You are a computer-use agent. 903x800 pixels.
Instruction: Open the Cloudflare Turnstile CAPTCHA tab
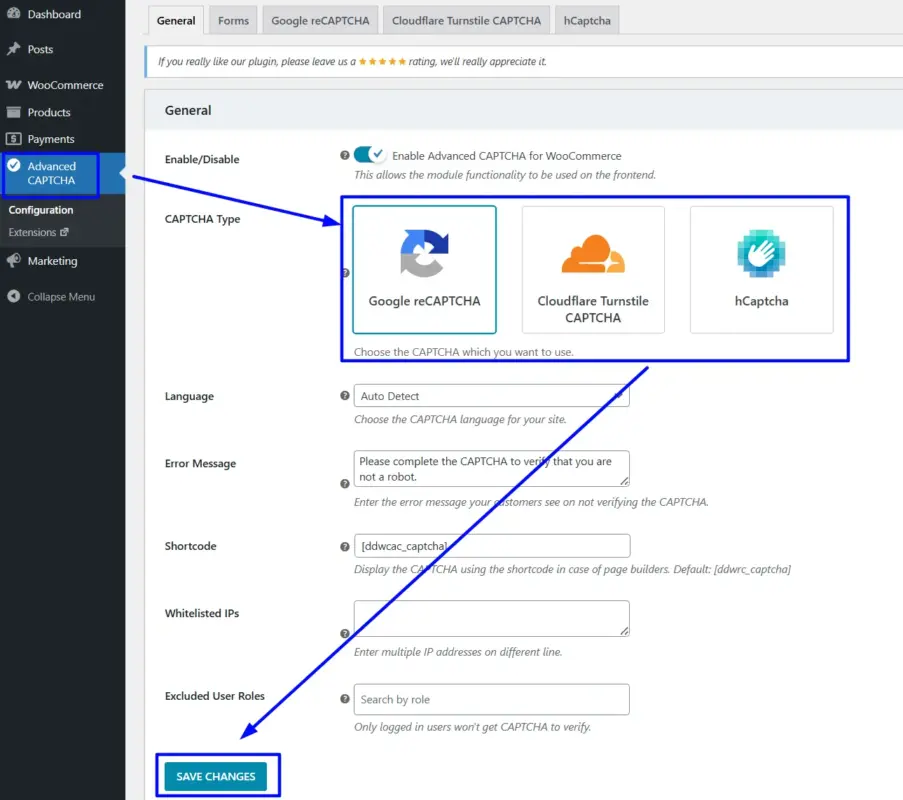[466, 21]
